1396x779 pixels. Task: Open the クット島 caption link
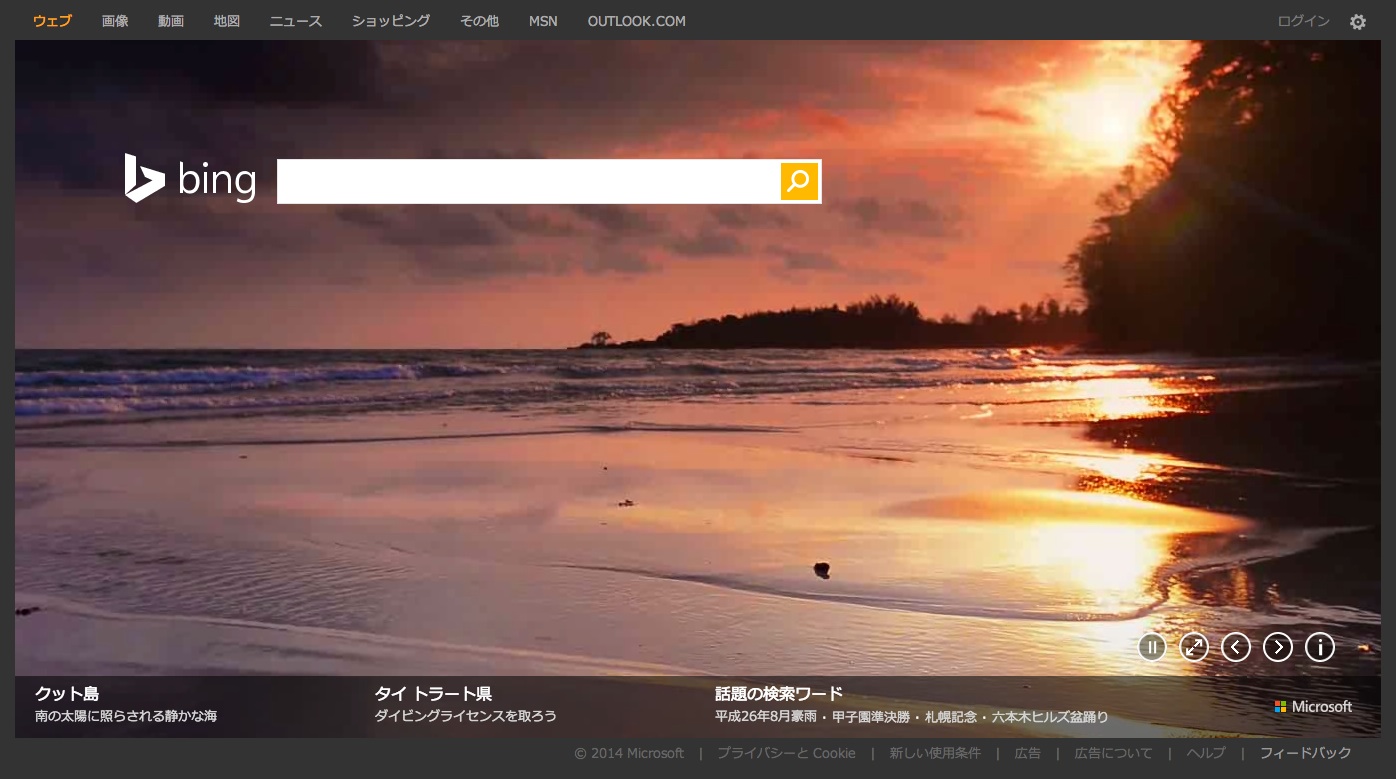tap(67, 694)
